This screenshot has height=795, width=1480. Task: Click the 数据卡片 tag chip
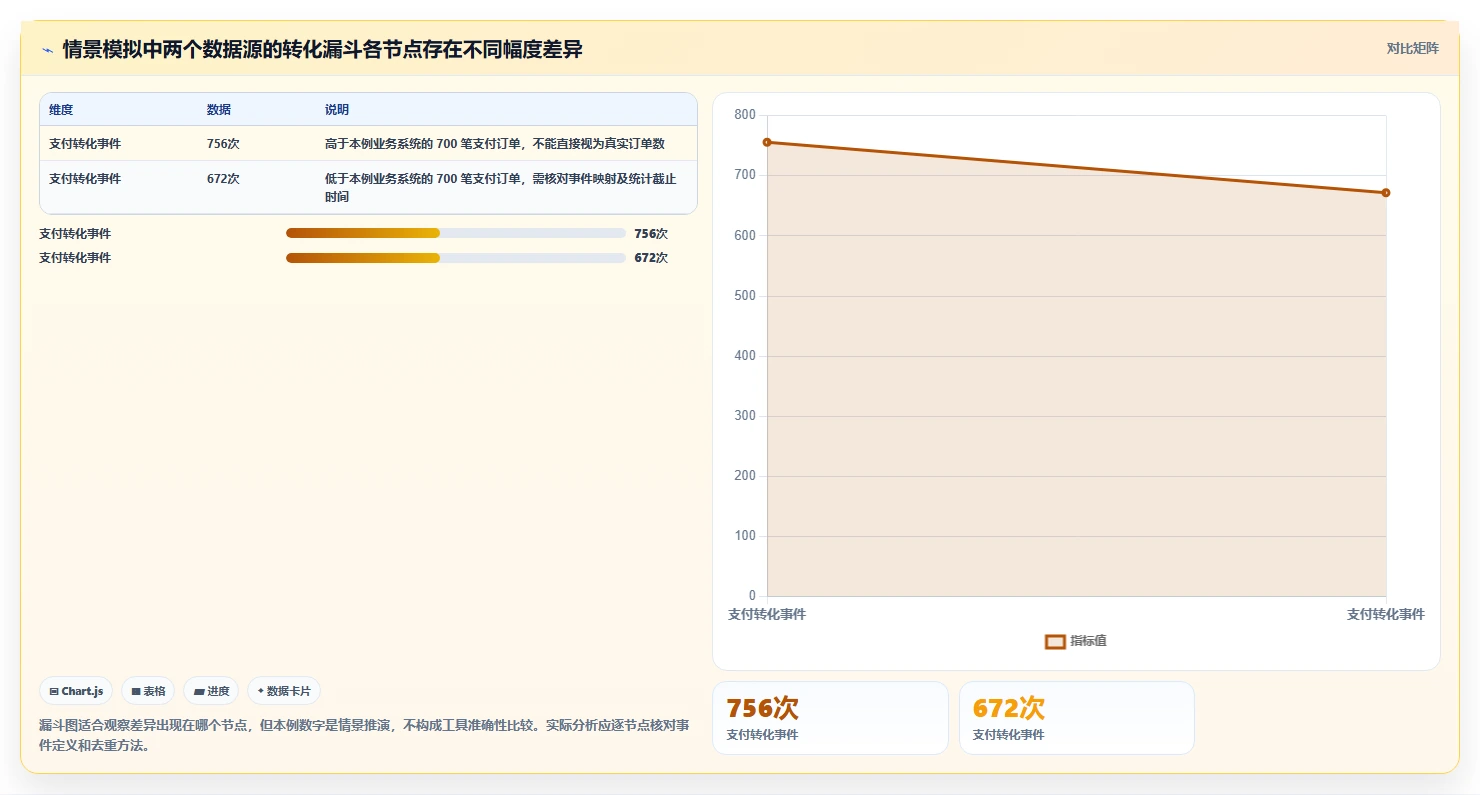click(284, 691)
